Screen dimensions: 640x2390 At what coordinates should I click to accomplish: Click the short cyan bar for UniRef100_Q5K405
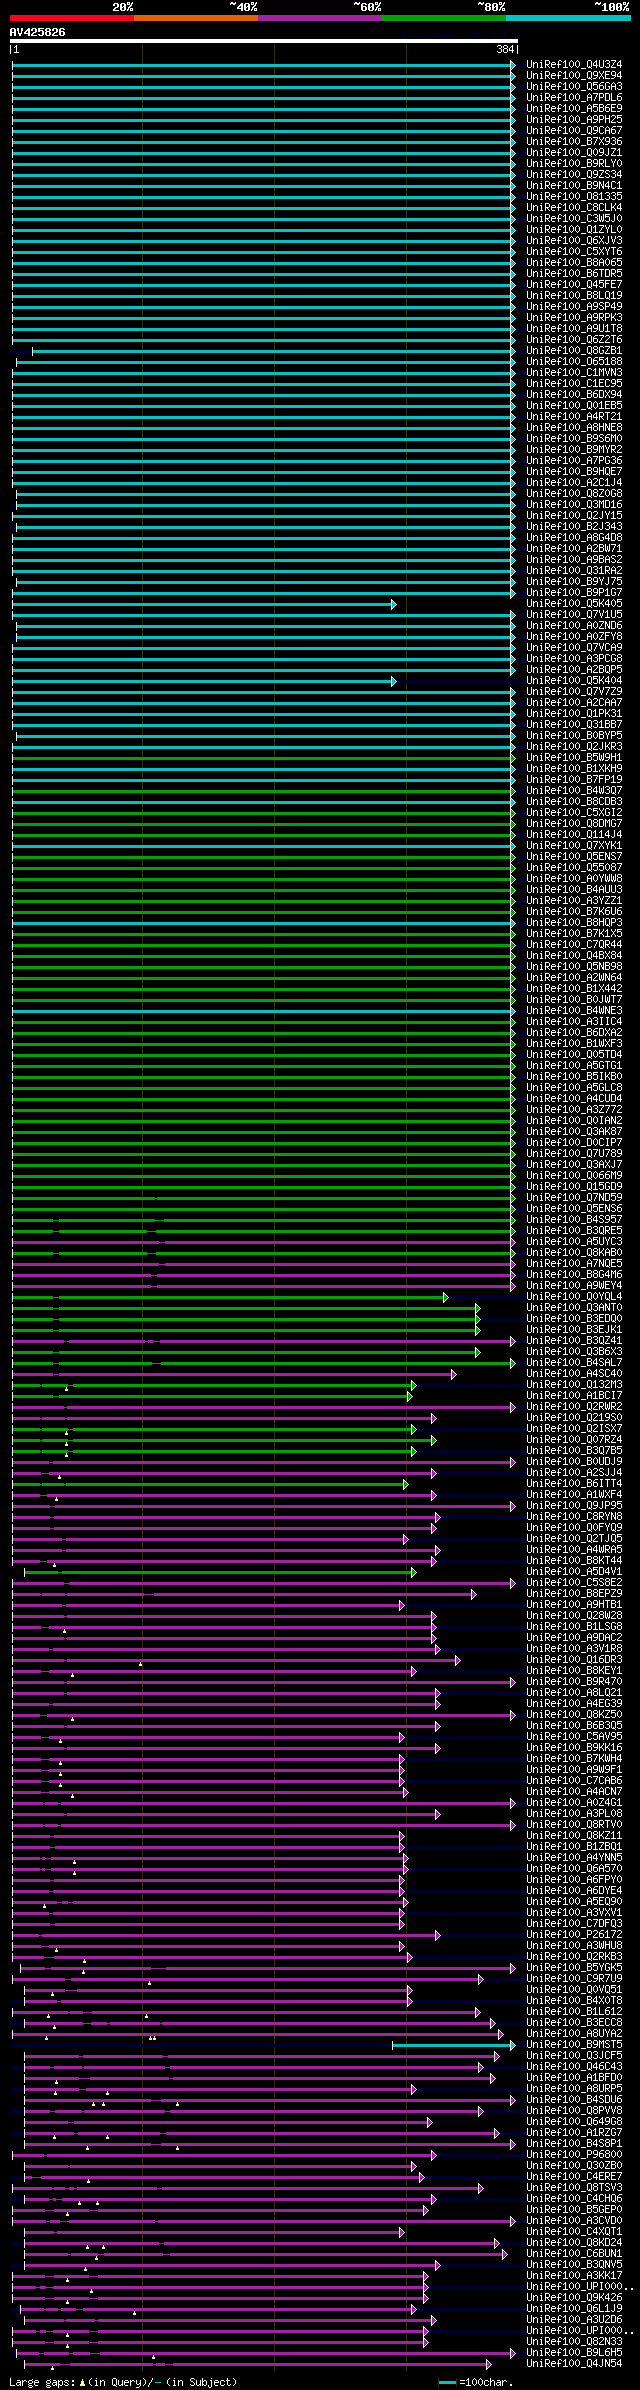tap(204, 604)
